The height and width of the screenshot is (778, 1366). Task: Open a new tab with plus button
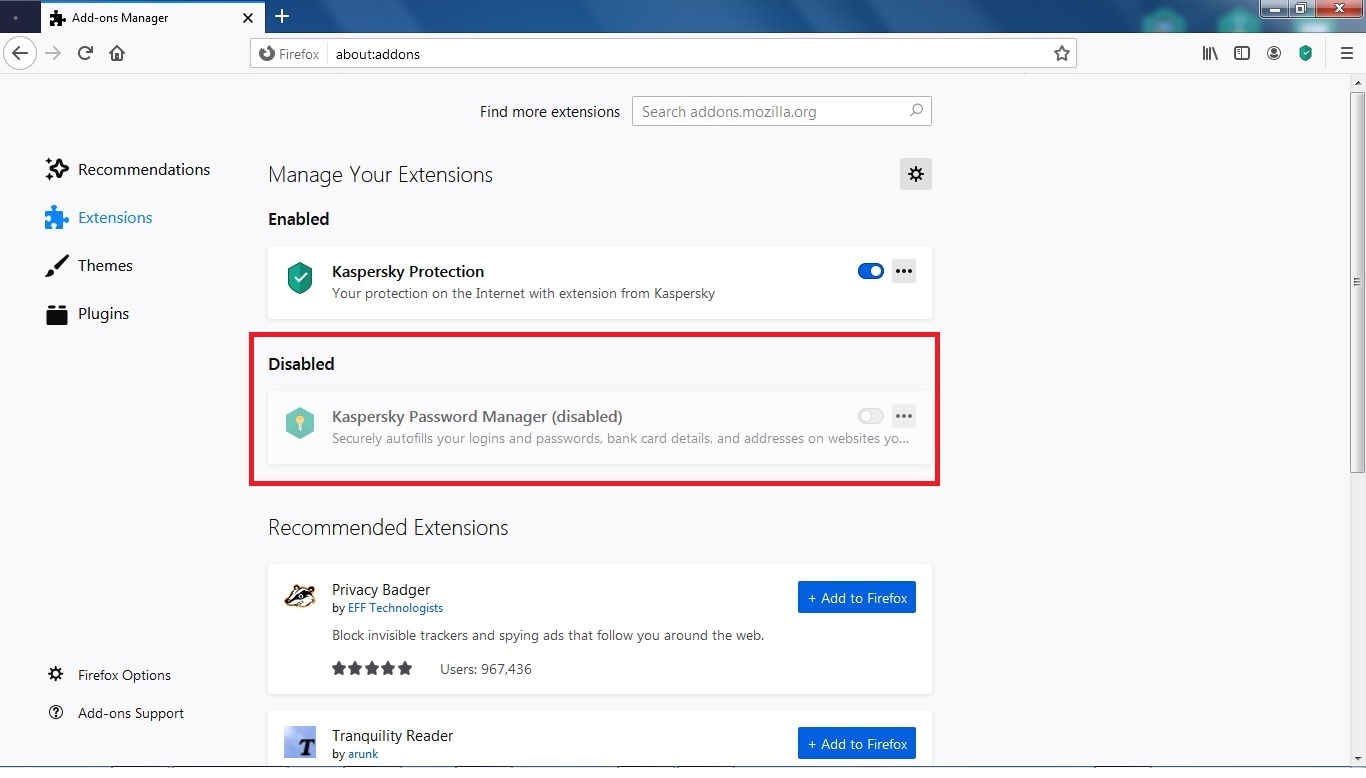[282, 16]
